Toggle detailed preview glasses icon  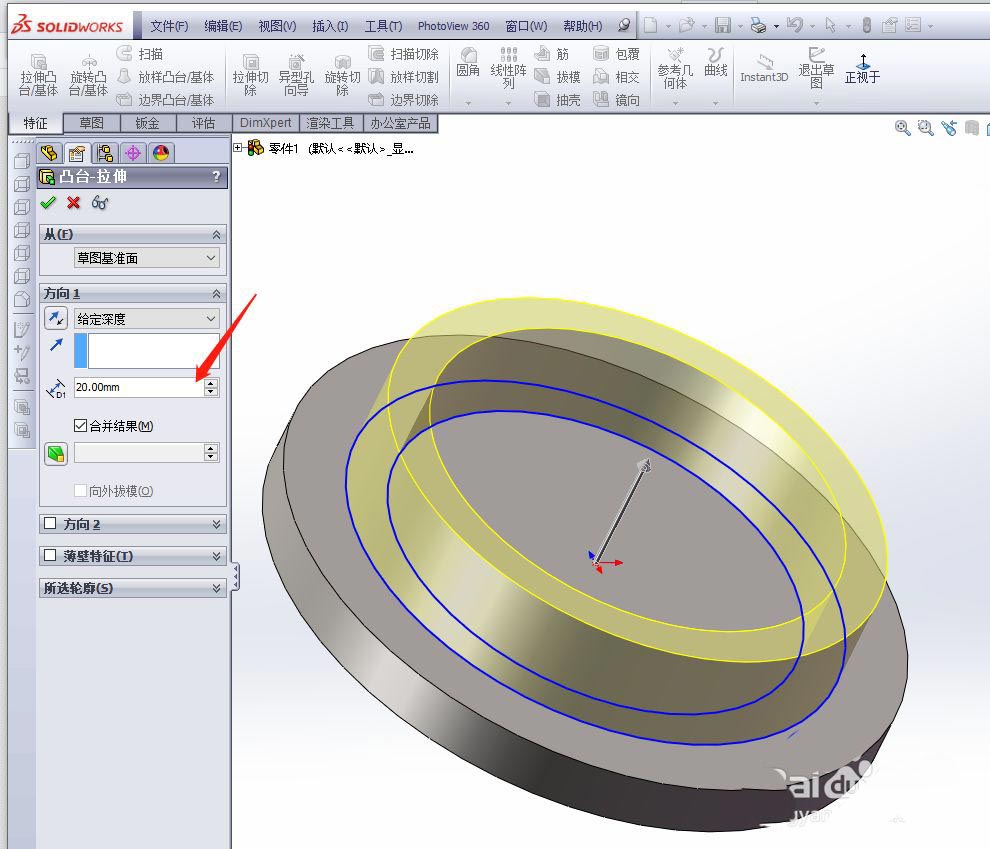[x=100, y=203]
